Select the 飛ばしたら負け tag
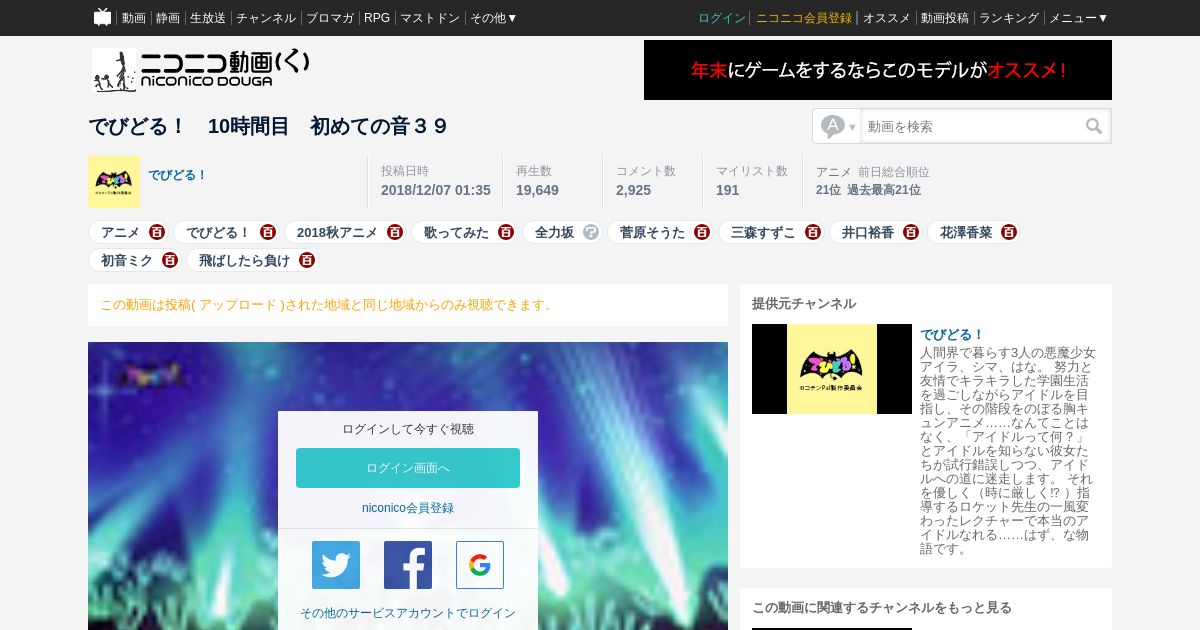1200x630 pixels. point(244,260)
